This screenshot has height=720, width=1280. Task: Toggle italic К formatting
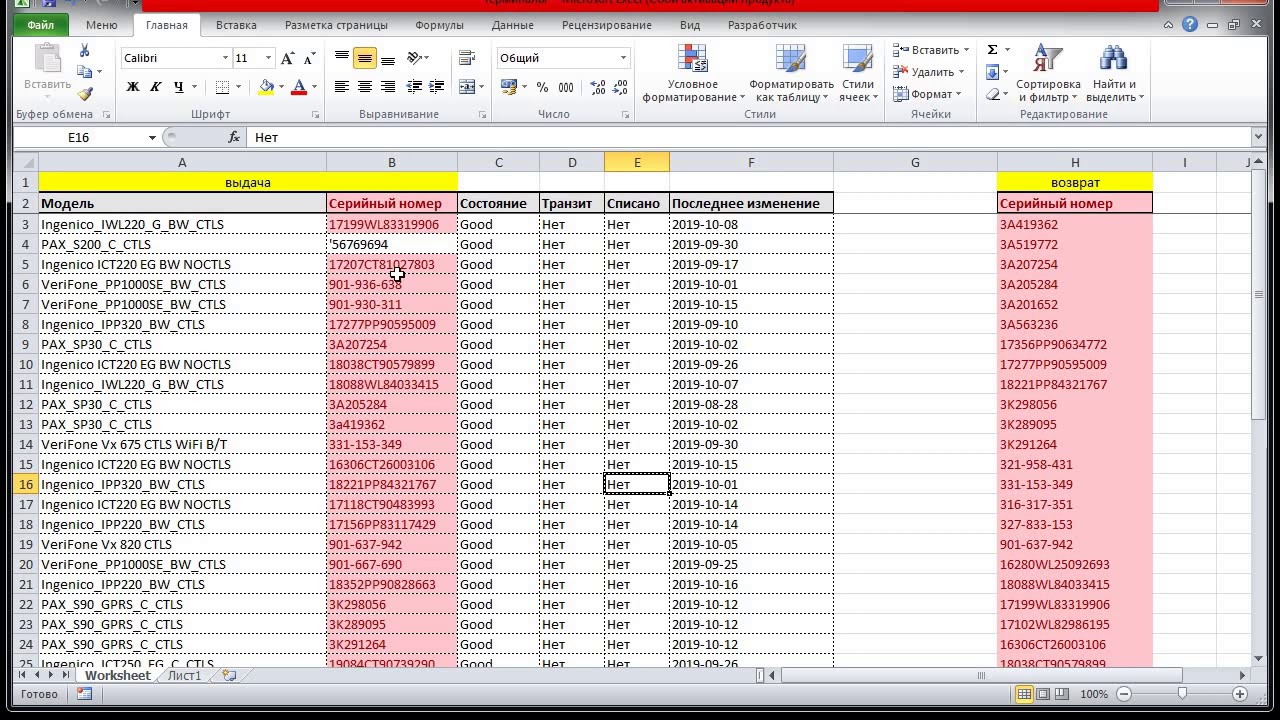[x=156, y=87]
